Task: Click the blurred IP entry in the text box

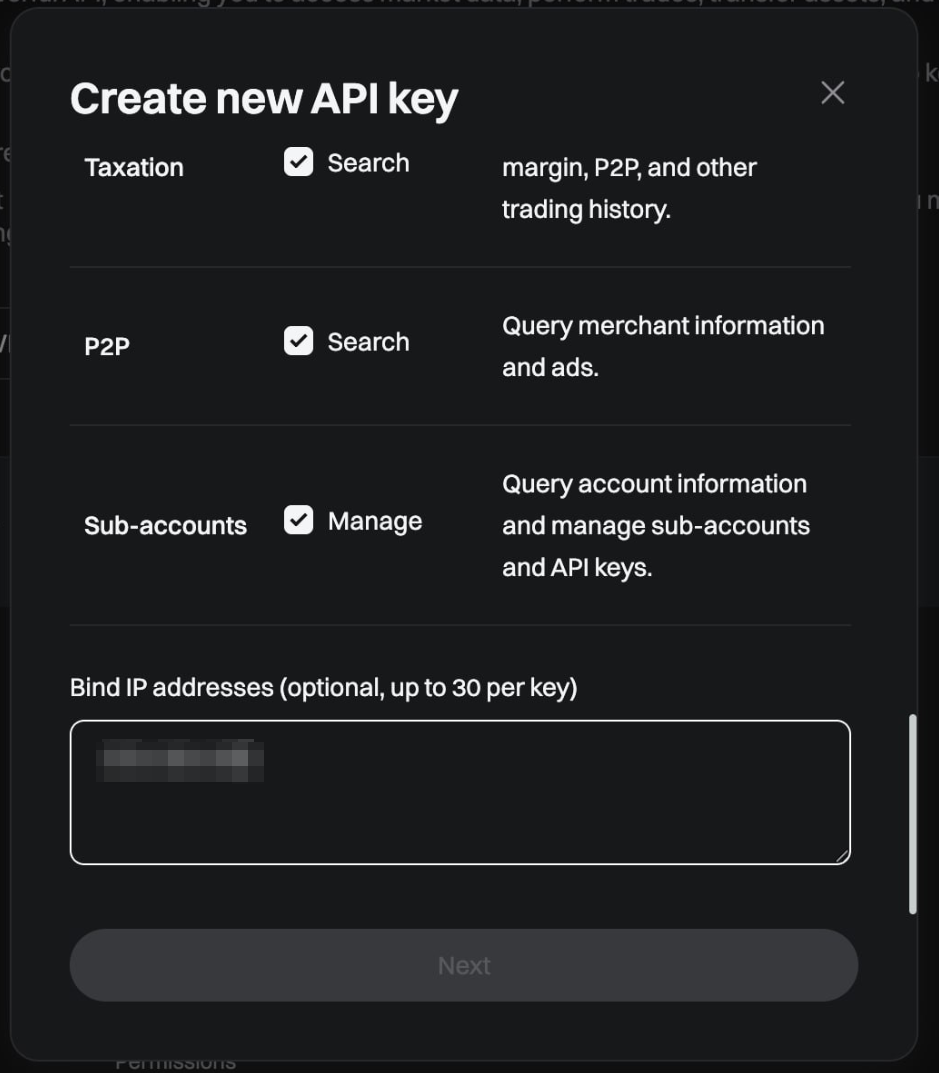Action: pyautogui.click(x=180, y=760)
